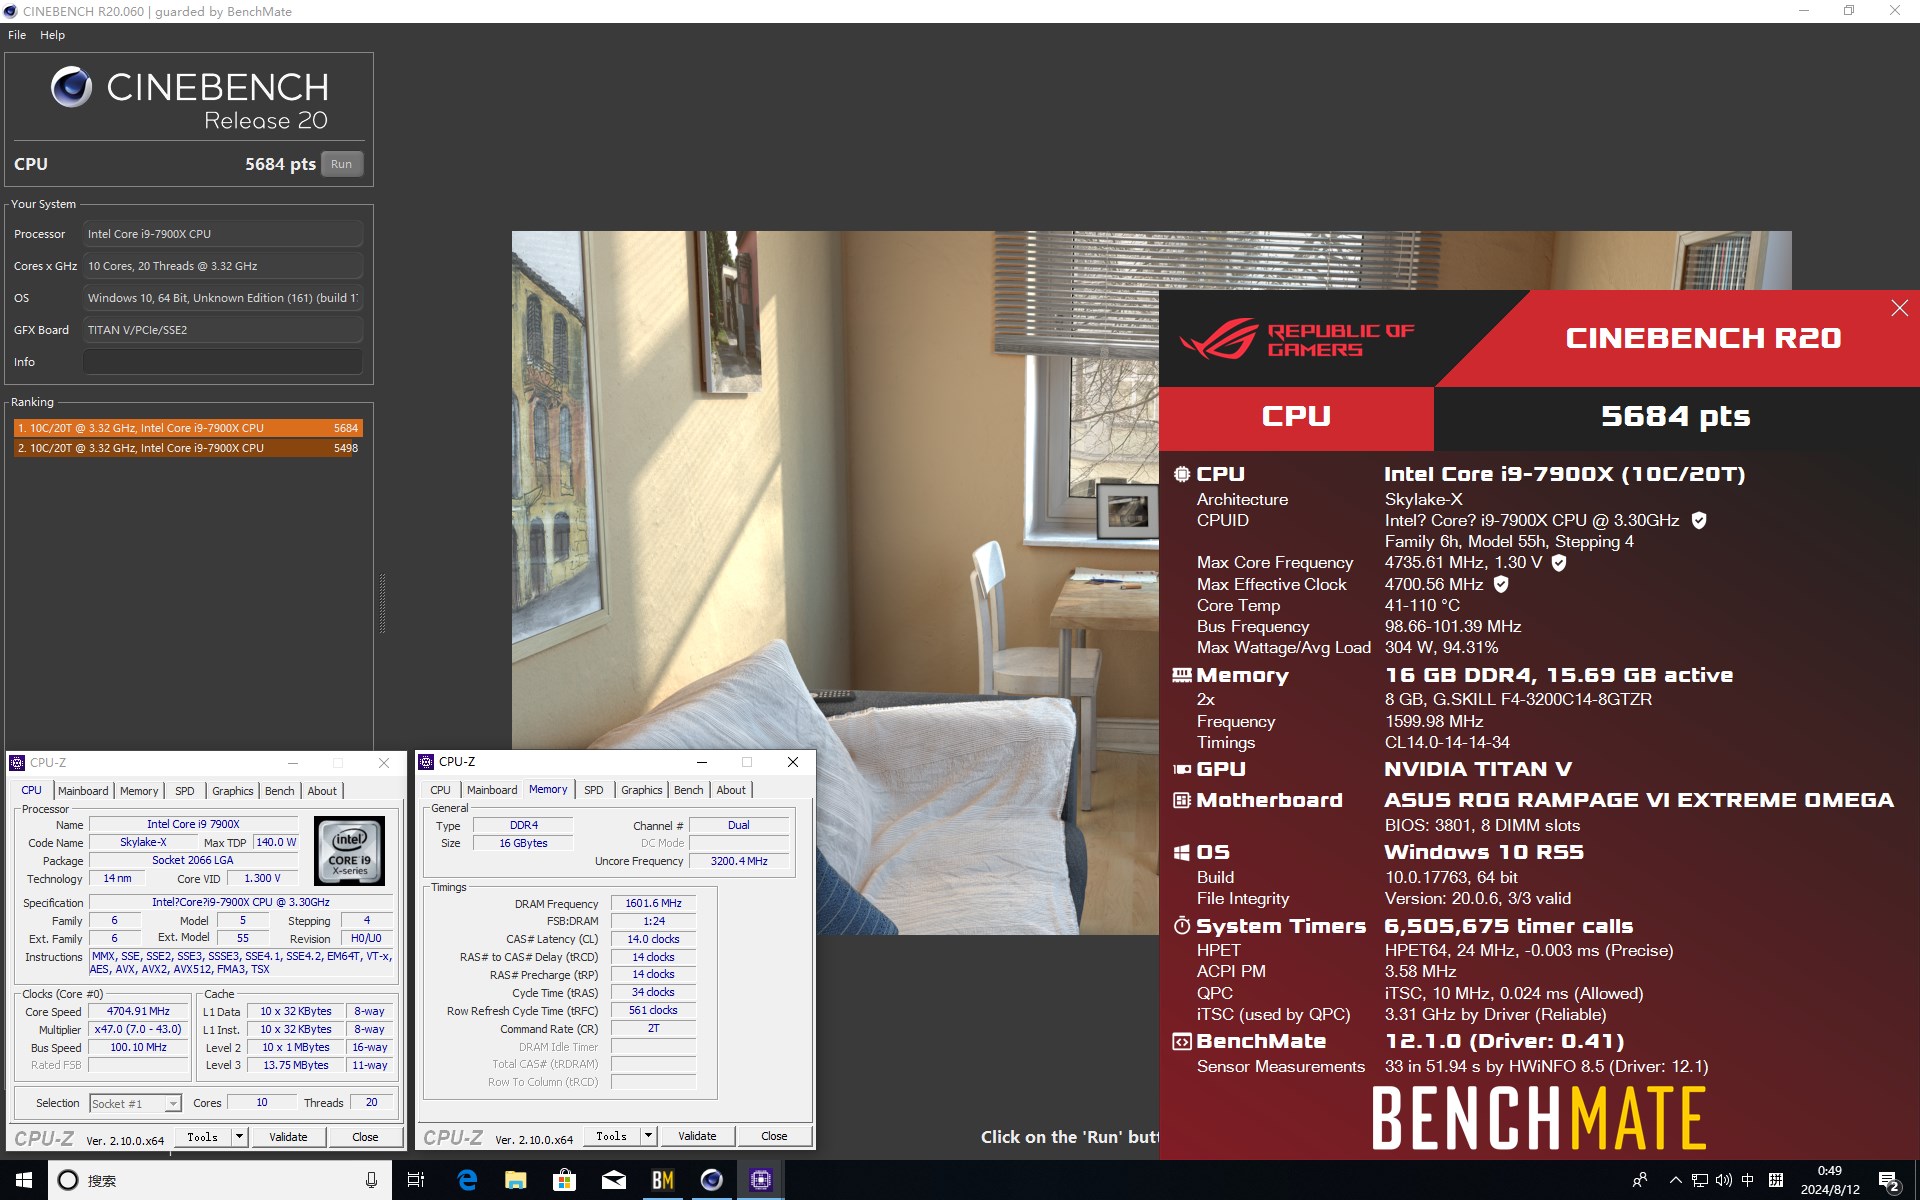Click Validate in right CPU-Z window

click(697, 1136)
